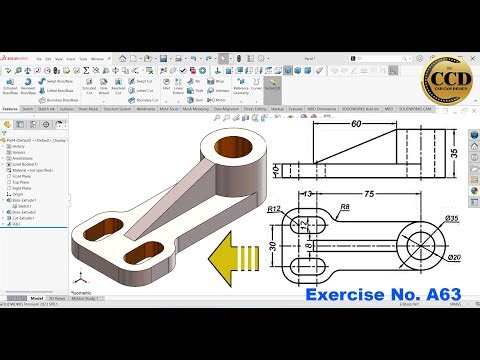
Task: Open the PropertyManager tab
Action: pyautogui.click(x=20, y=125)
